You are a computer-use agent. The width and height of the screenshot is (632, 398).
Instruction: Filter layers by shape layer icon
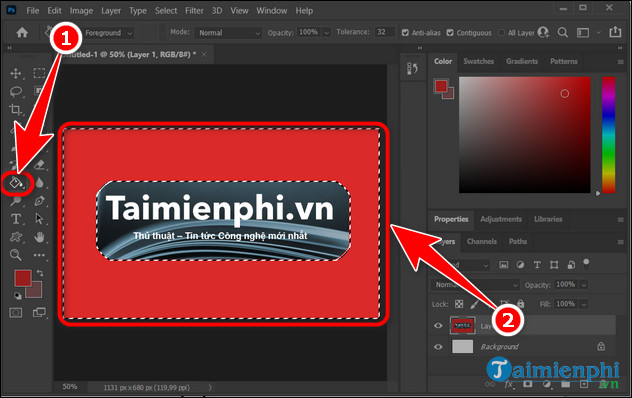(554, 265)
